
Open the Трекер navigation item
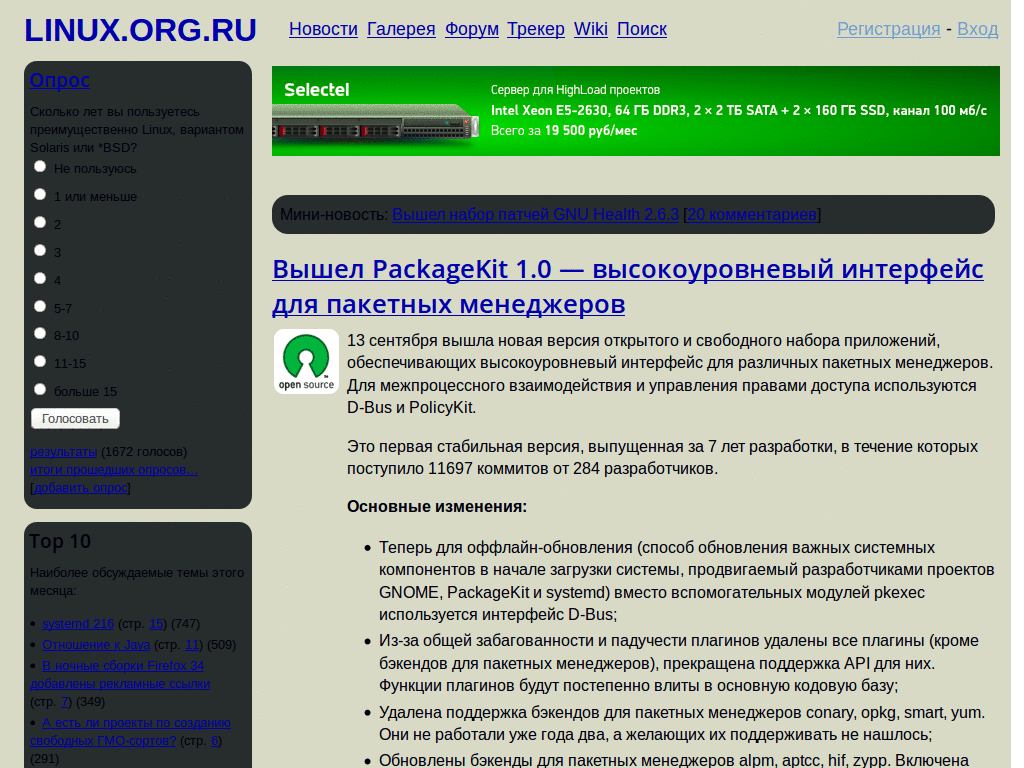tap(536, 29)
